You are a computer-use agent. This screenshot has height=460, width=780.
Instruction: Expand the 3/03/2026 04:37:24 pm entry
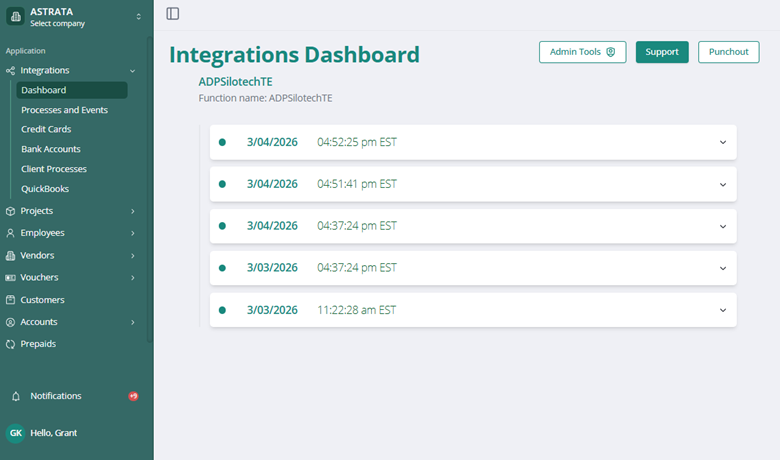[473, 268]
